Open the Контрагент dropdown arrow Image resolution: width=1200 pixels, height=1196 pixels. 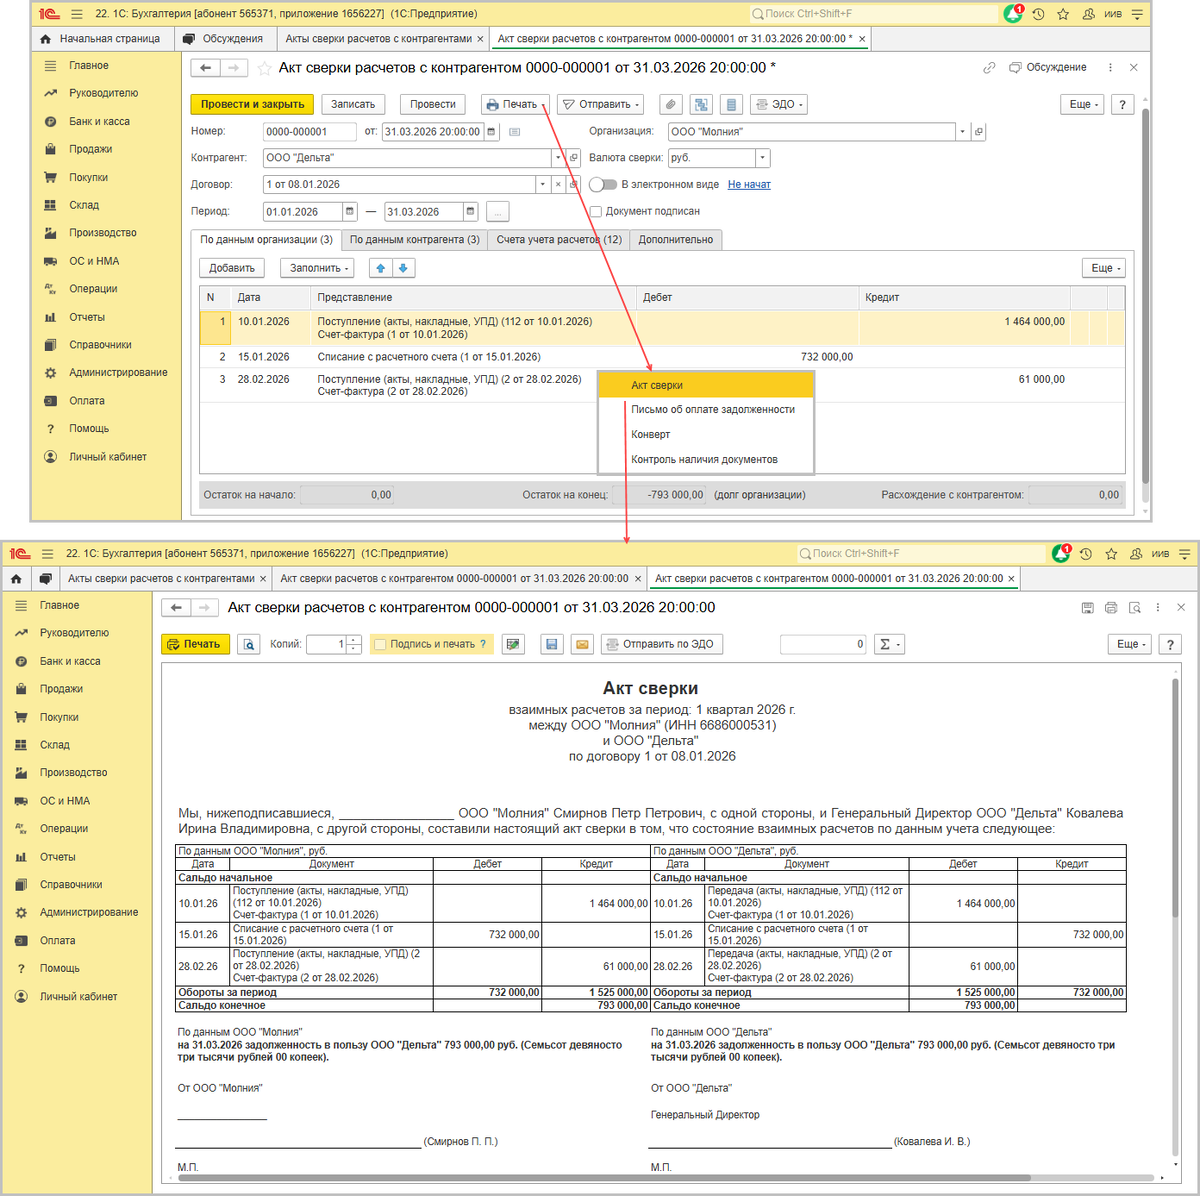click(x=559, y=158)
